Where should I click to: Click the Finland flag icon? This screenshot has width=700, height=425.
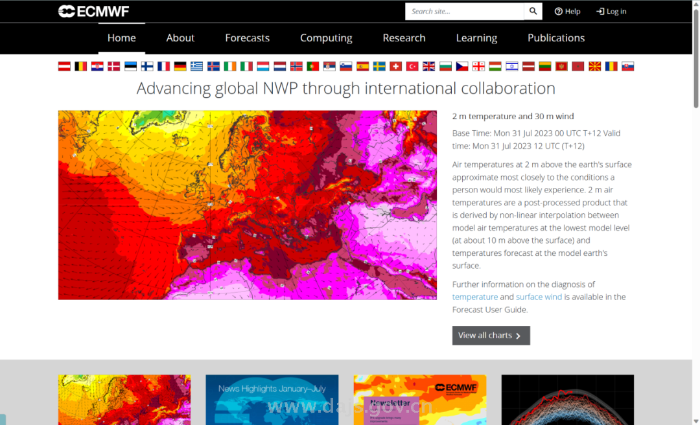(147, 67)
